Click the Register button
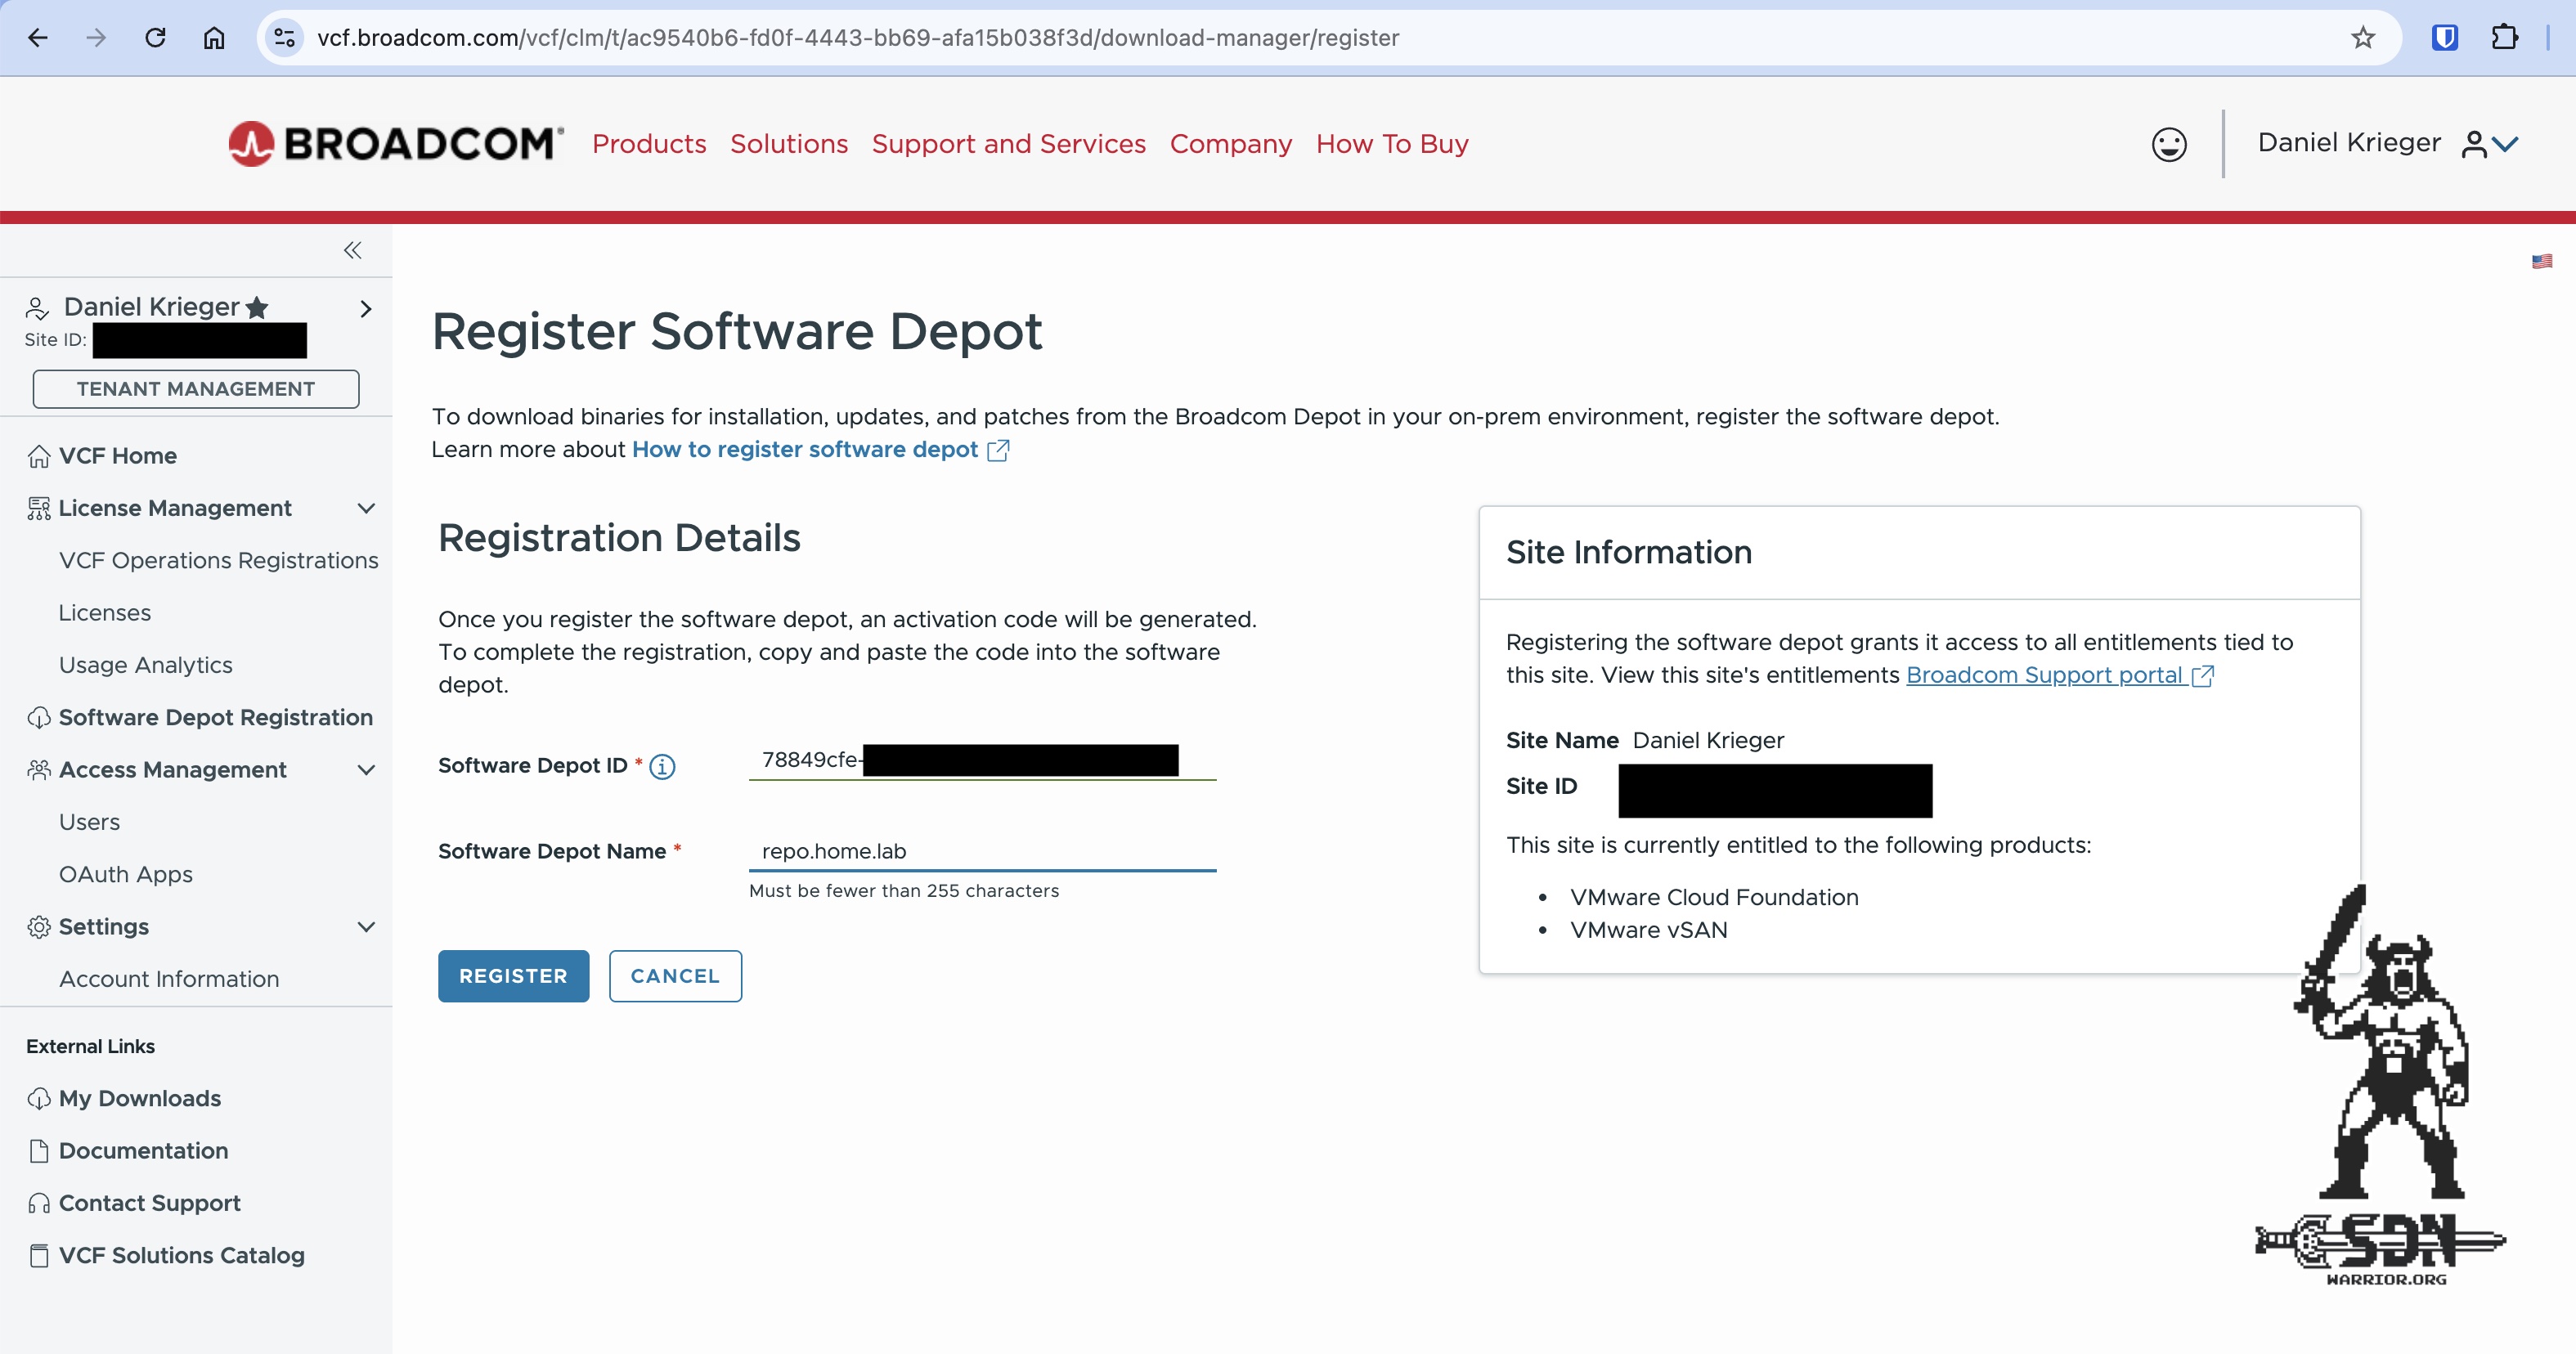 (x=513, y=976)
